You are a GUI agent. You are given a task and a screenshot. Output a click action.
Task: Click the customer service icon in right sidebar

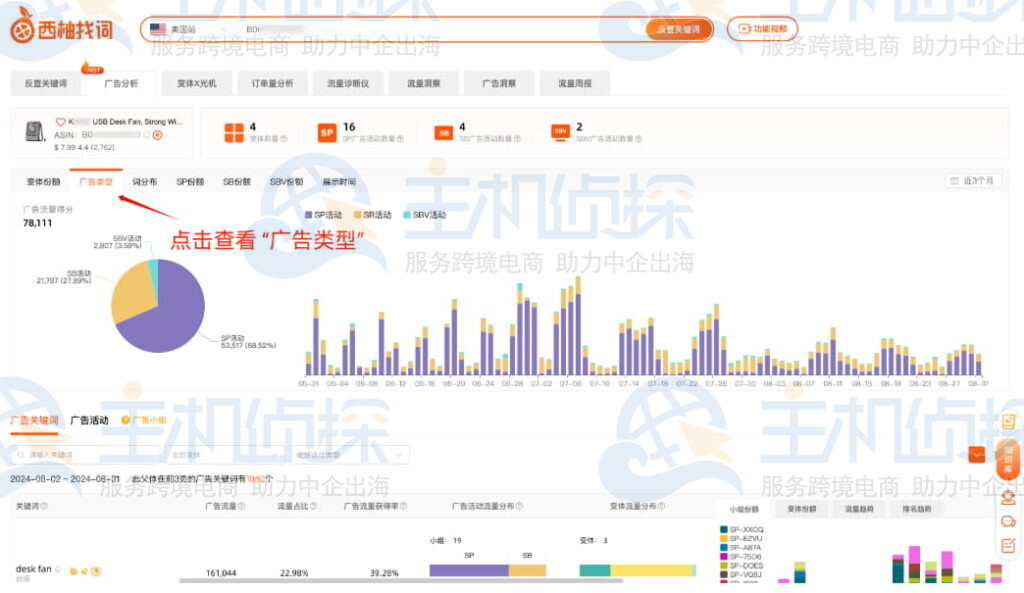tap(1008, 497)
